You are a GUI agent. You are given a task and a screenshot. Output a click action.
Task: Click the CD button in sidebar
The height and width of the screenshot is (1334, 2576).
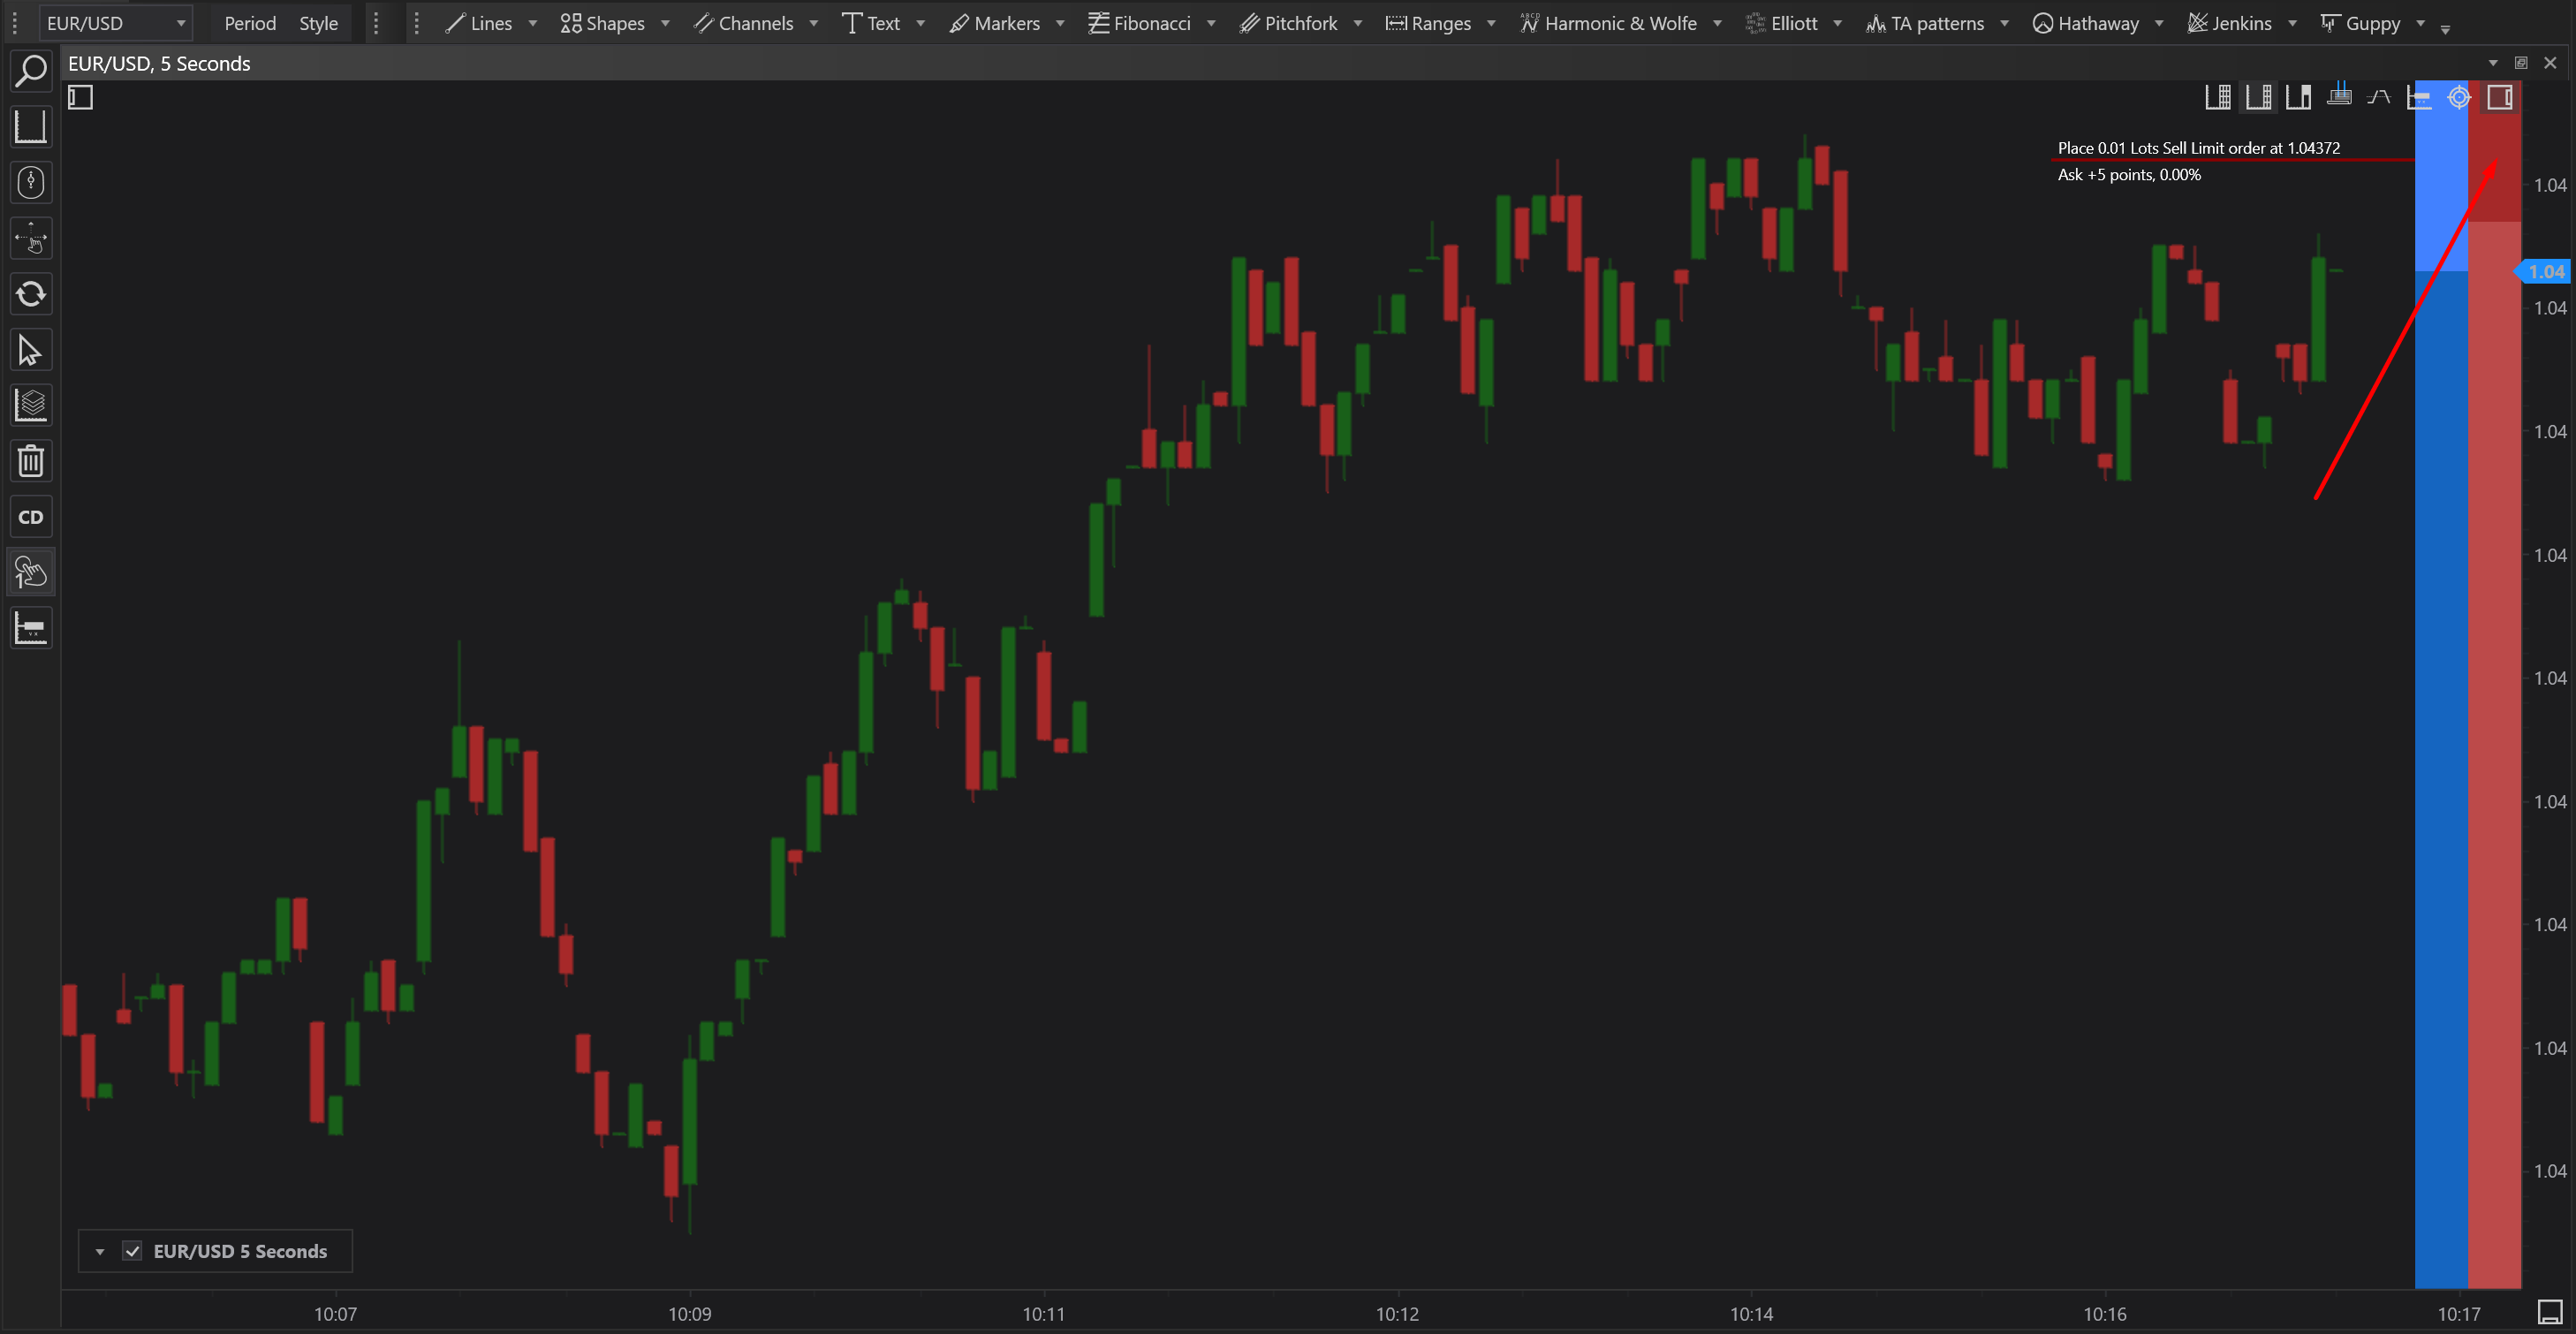click(31, 517)
